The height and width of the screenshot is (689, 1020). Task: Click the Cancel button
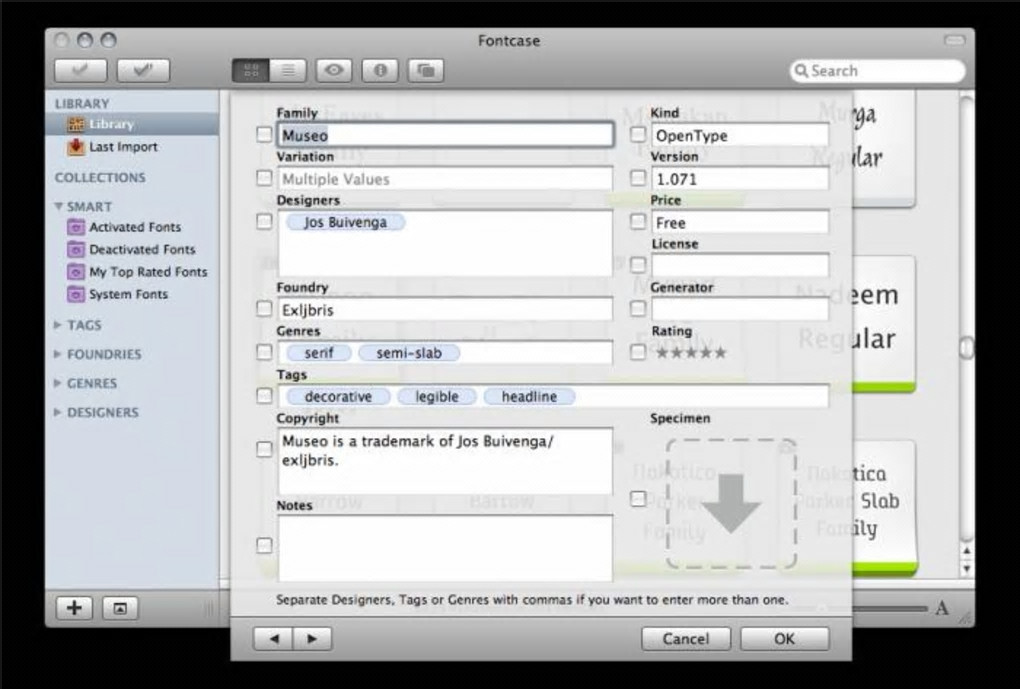686,639
